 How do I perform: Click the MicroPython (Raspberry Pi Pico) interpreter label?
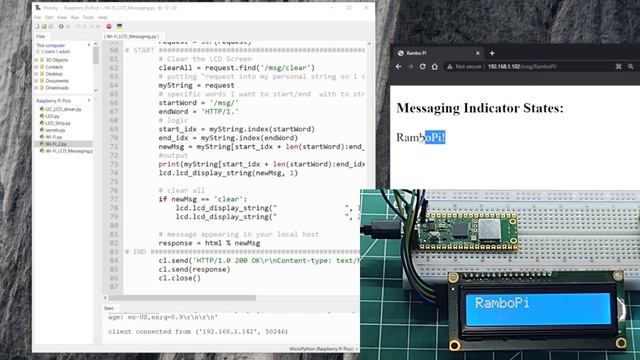click(321, 349)
